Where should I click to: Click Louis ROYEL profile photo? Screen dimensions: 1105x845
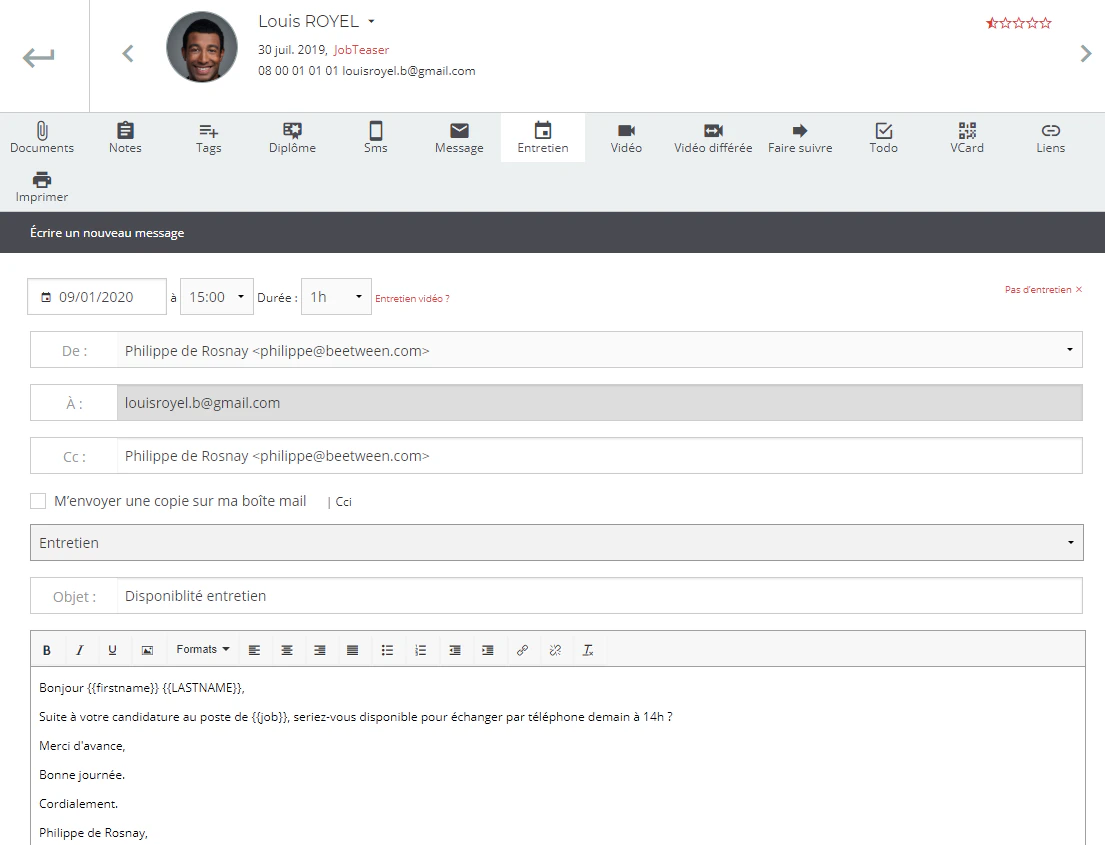pos(202,47)
